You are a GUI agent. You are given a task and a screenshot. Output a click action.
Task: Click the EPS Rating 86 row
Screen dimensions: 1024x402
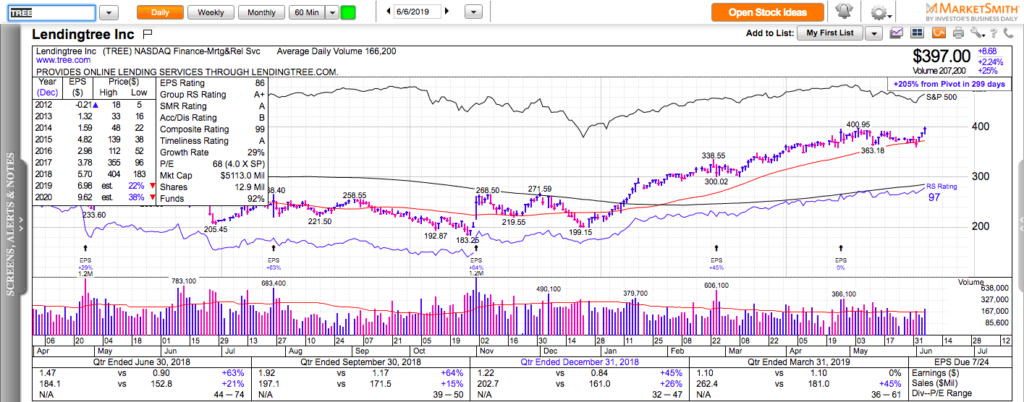tap(212, 84)
